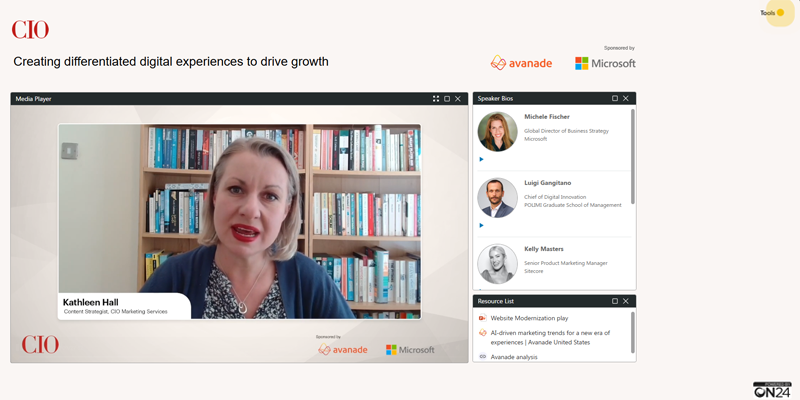Click the ON24 logo at bottom right
Viewport: 800px width, 400px height.
(x=773, y=390)
